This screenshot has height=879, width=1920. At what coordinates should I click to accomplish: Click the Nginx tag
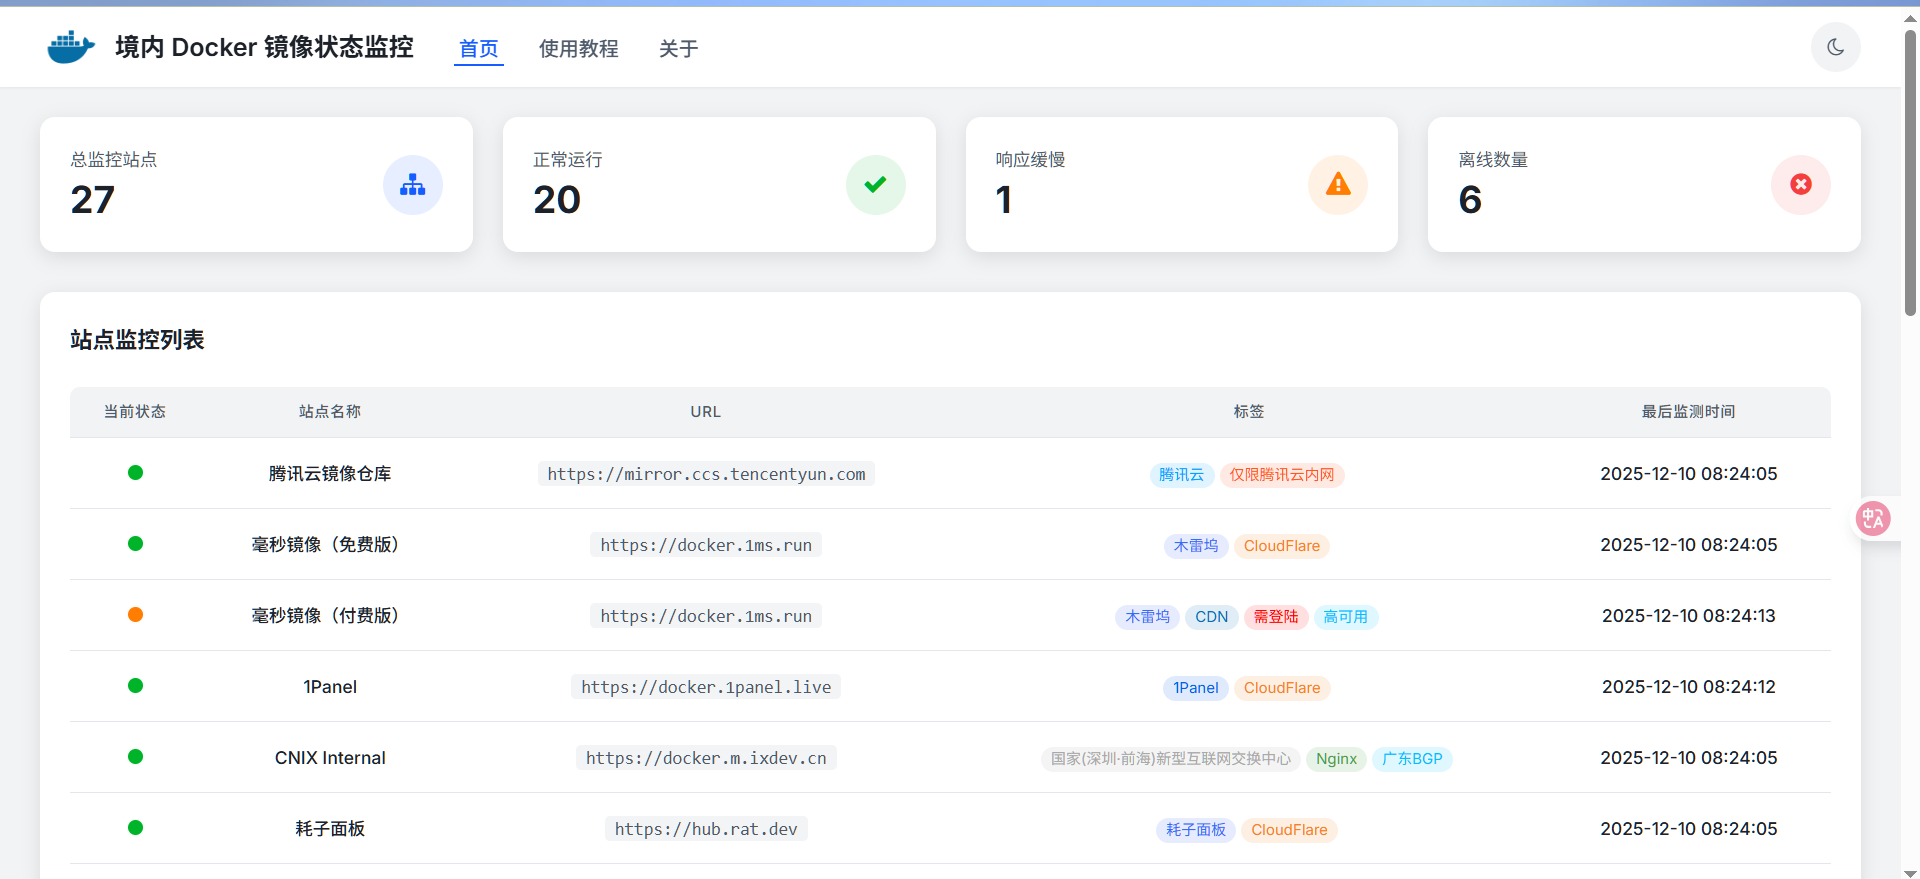pos(1337,759)
